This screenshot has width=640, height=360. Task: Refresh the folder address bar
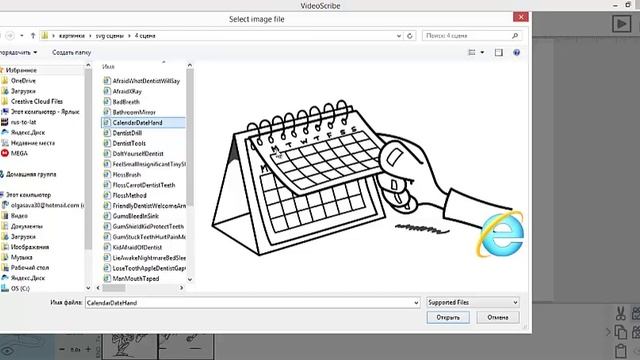[x=410, y=36]
